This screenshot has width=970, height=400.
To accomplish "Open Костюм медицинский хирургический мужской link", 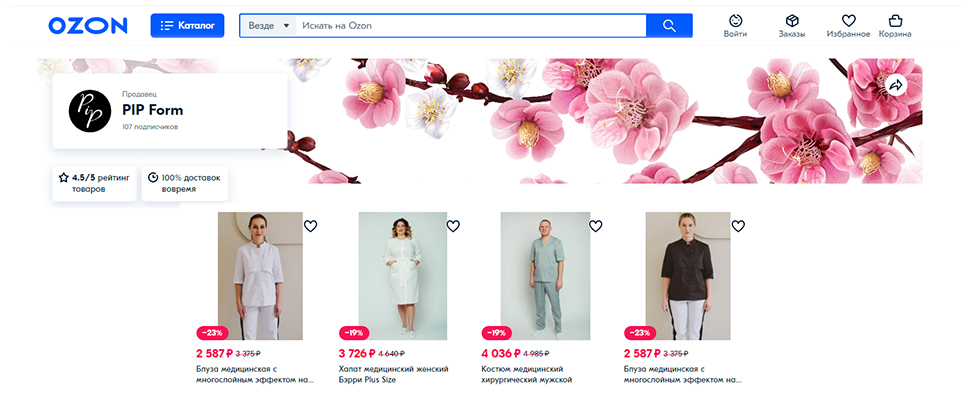I will (526, 374).
